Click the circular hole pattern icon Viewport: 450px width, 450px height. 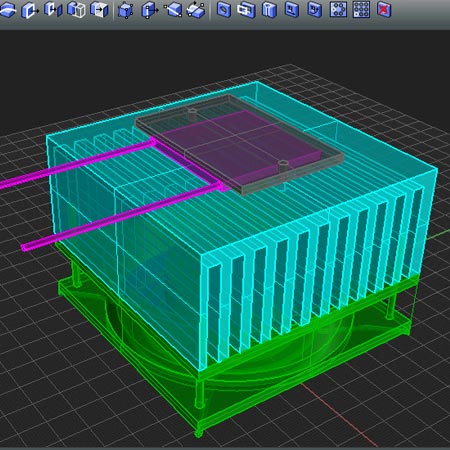(338, 9)
